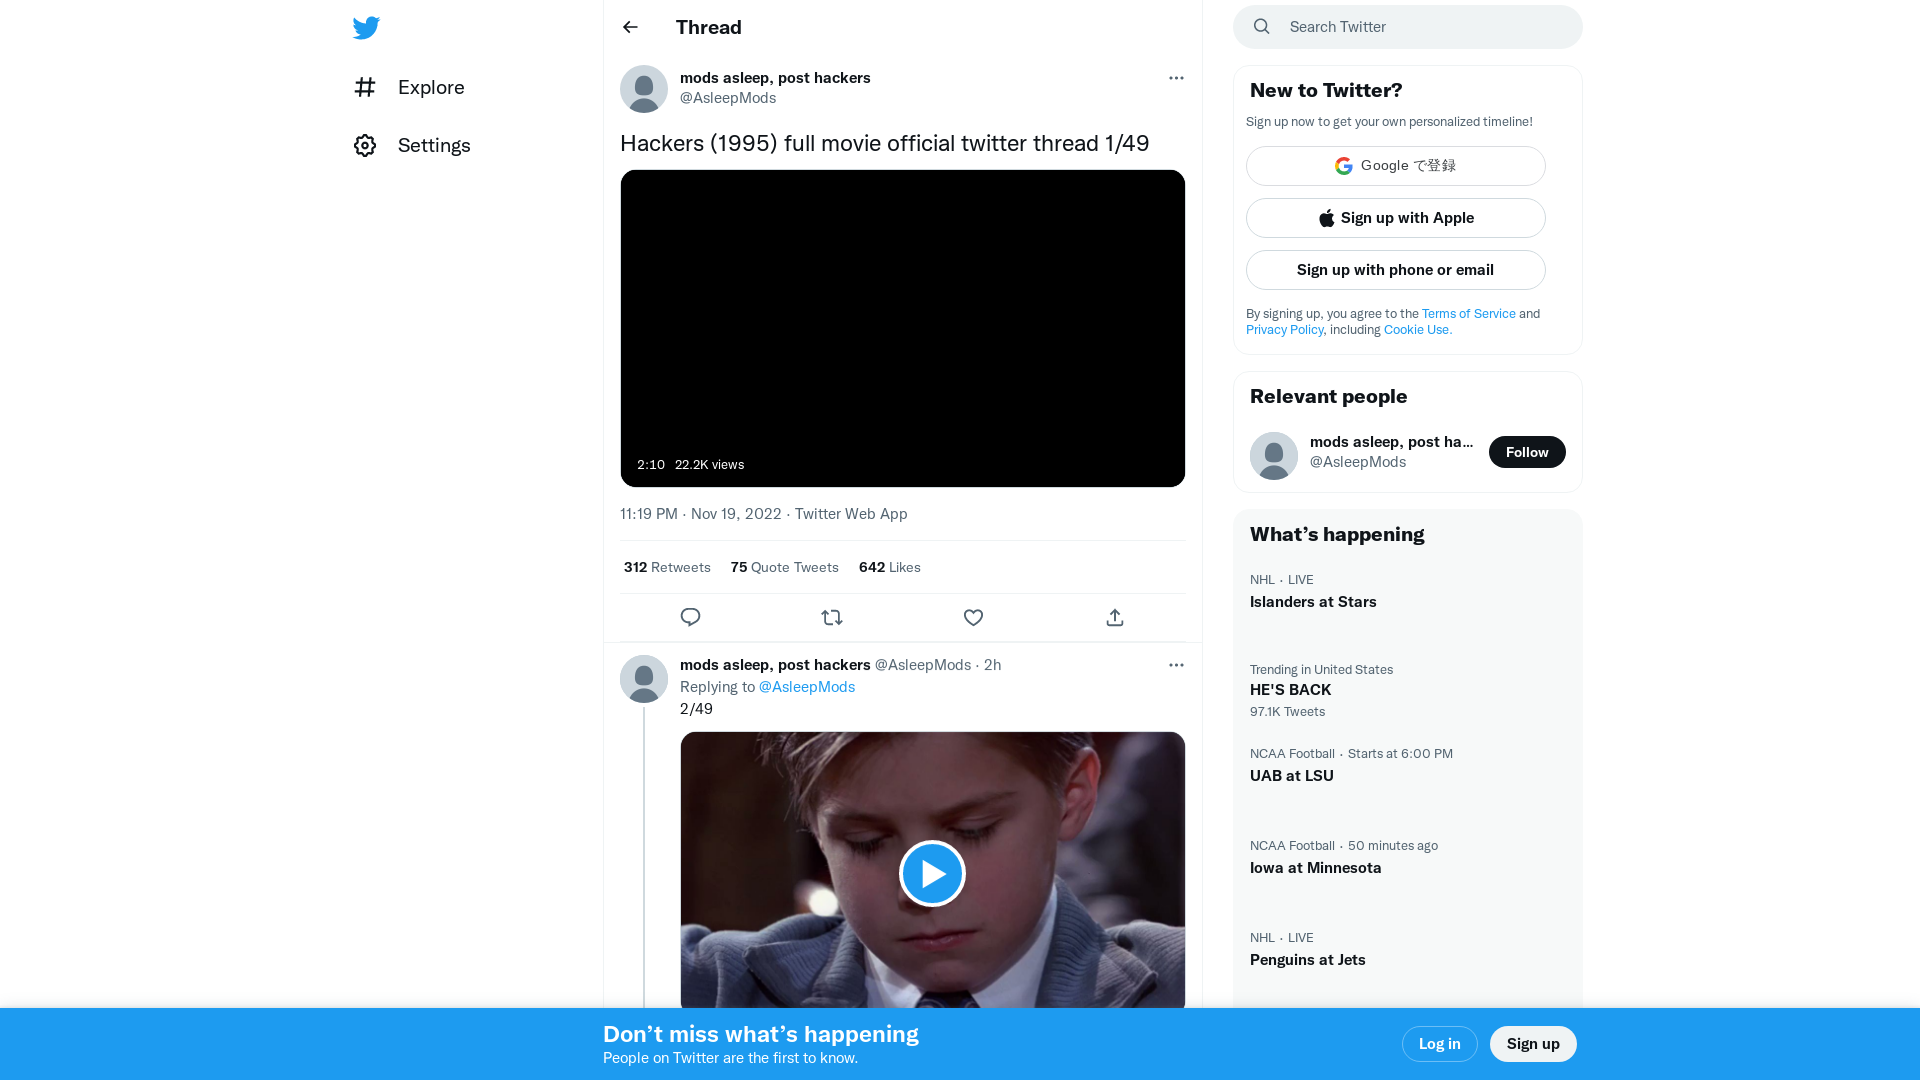Click the search magnifier in the search bar
The height and width of the screenshot is (1080, 1920).
pyautogui.click(x=1261, y=26)
